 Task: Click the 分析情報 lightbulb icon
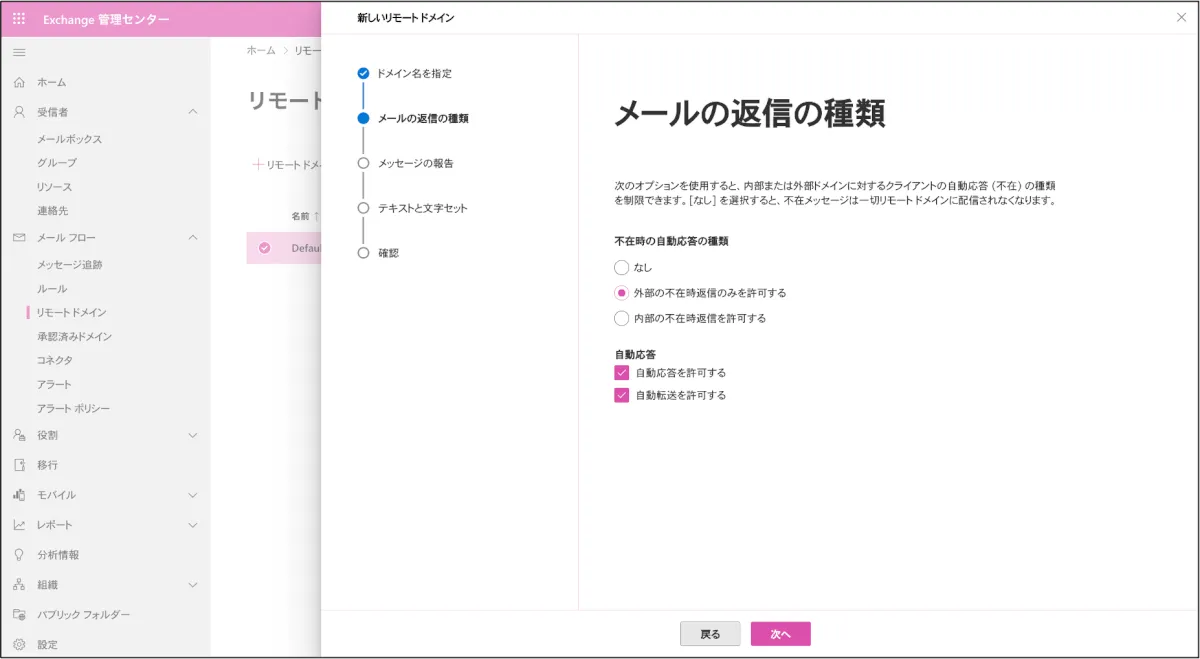[x=19, y=555]
